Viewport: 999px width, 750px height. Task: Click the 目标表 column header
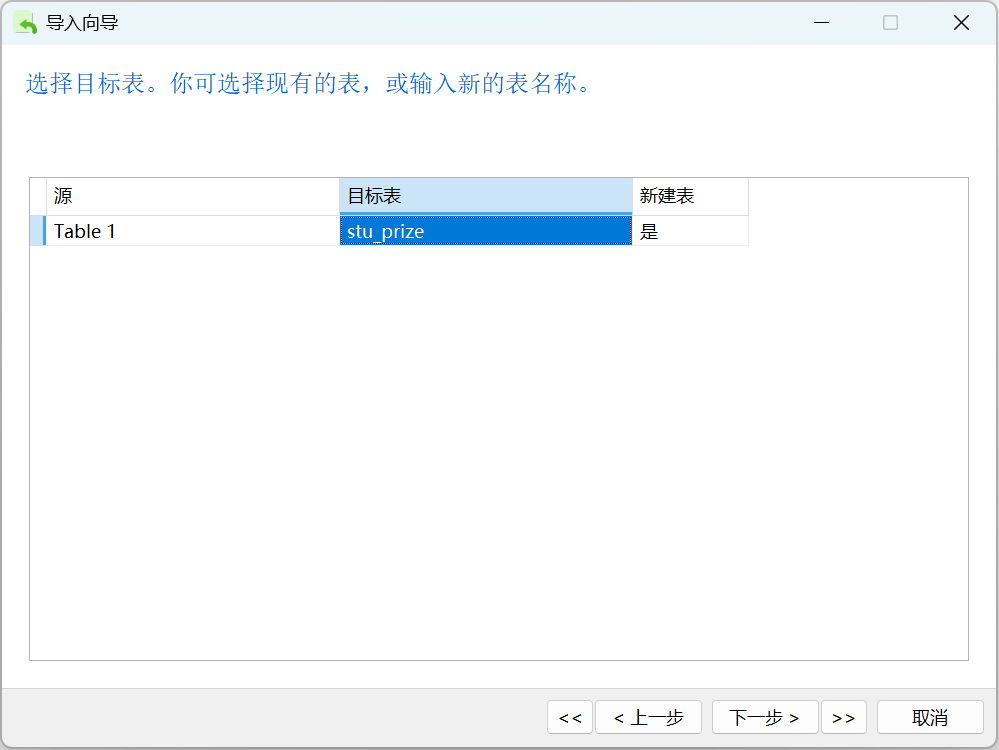(485, 196)
